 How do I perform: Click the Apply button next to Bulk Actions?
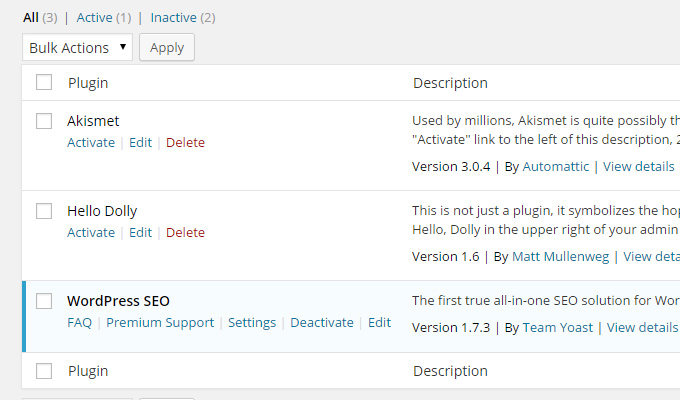point(167,47)
